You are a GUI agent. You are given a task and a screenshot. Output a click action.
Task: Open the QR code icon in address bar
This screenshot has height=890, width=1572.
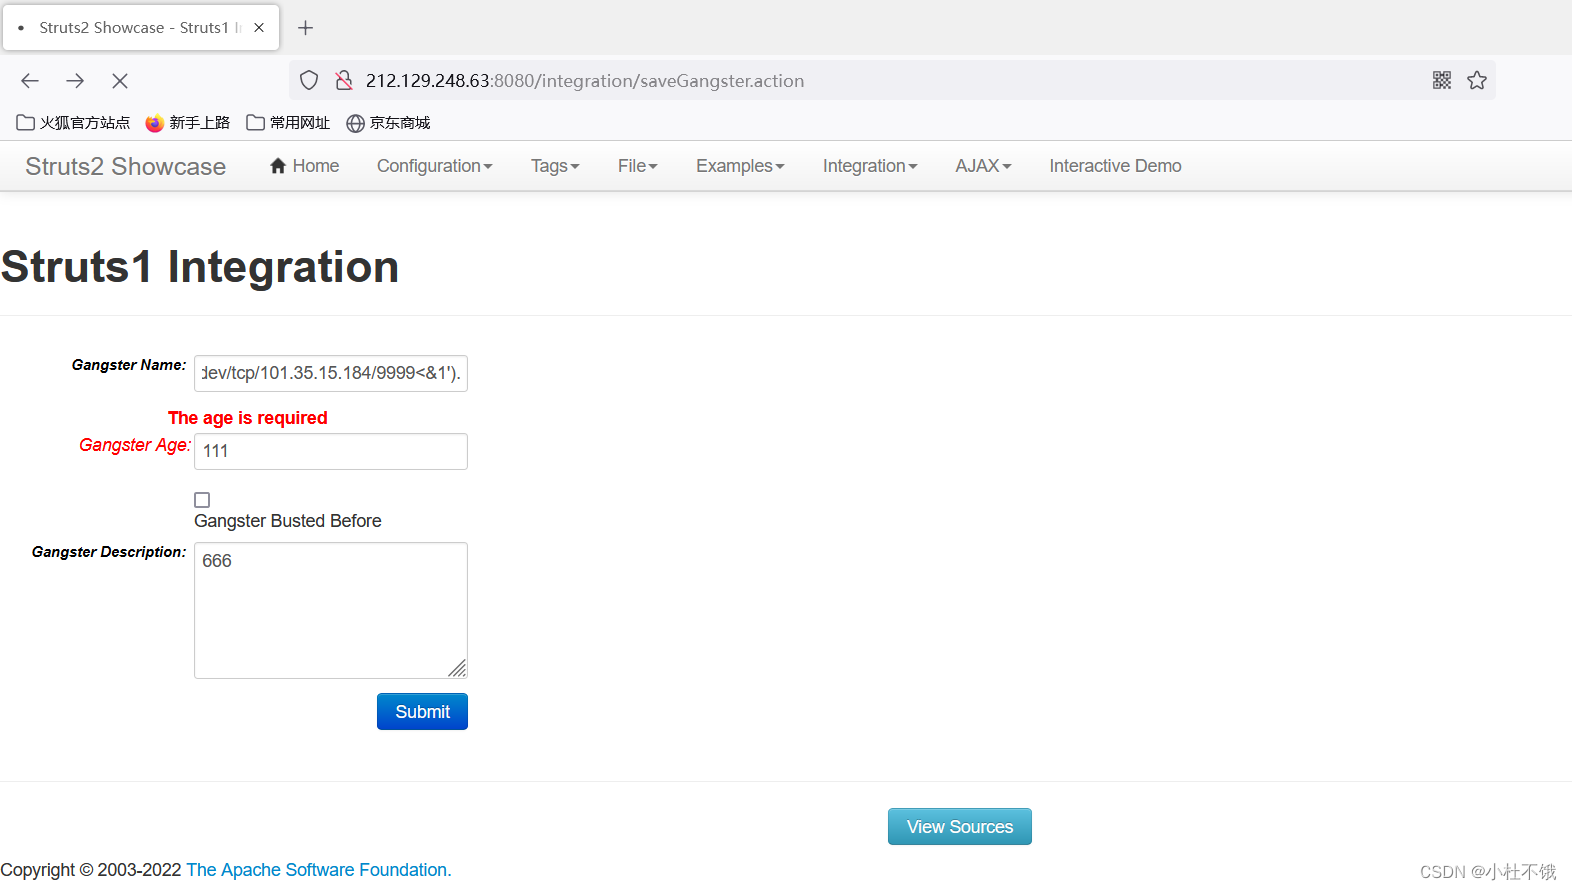coord(1442,81)
